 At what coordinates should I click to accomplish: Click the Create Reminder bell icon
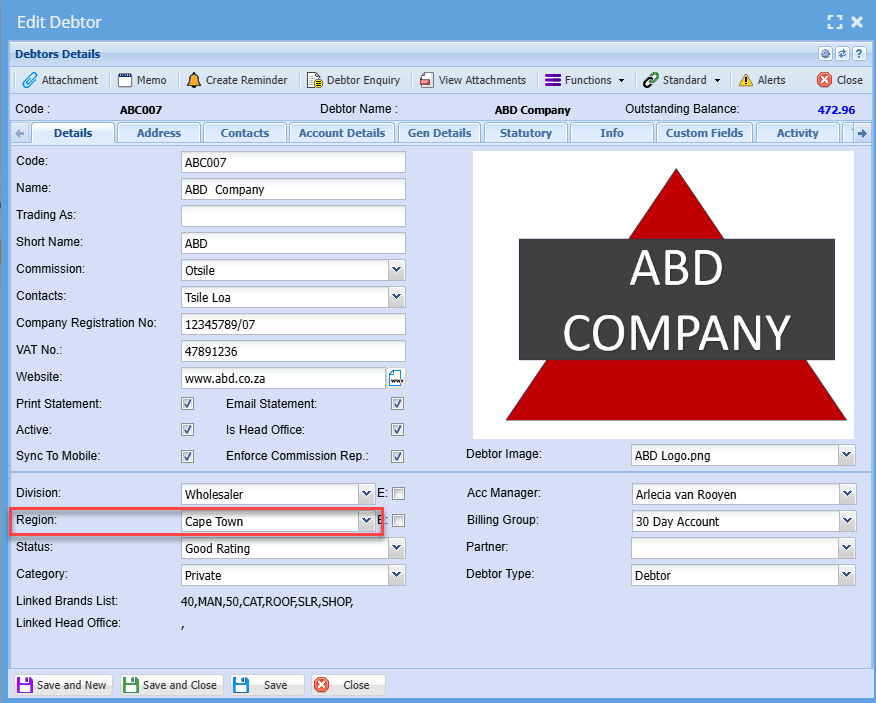click(194, 80)
